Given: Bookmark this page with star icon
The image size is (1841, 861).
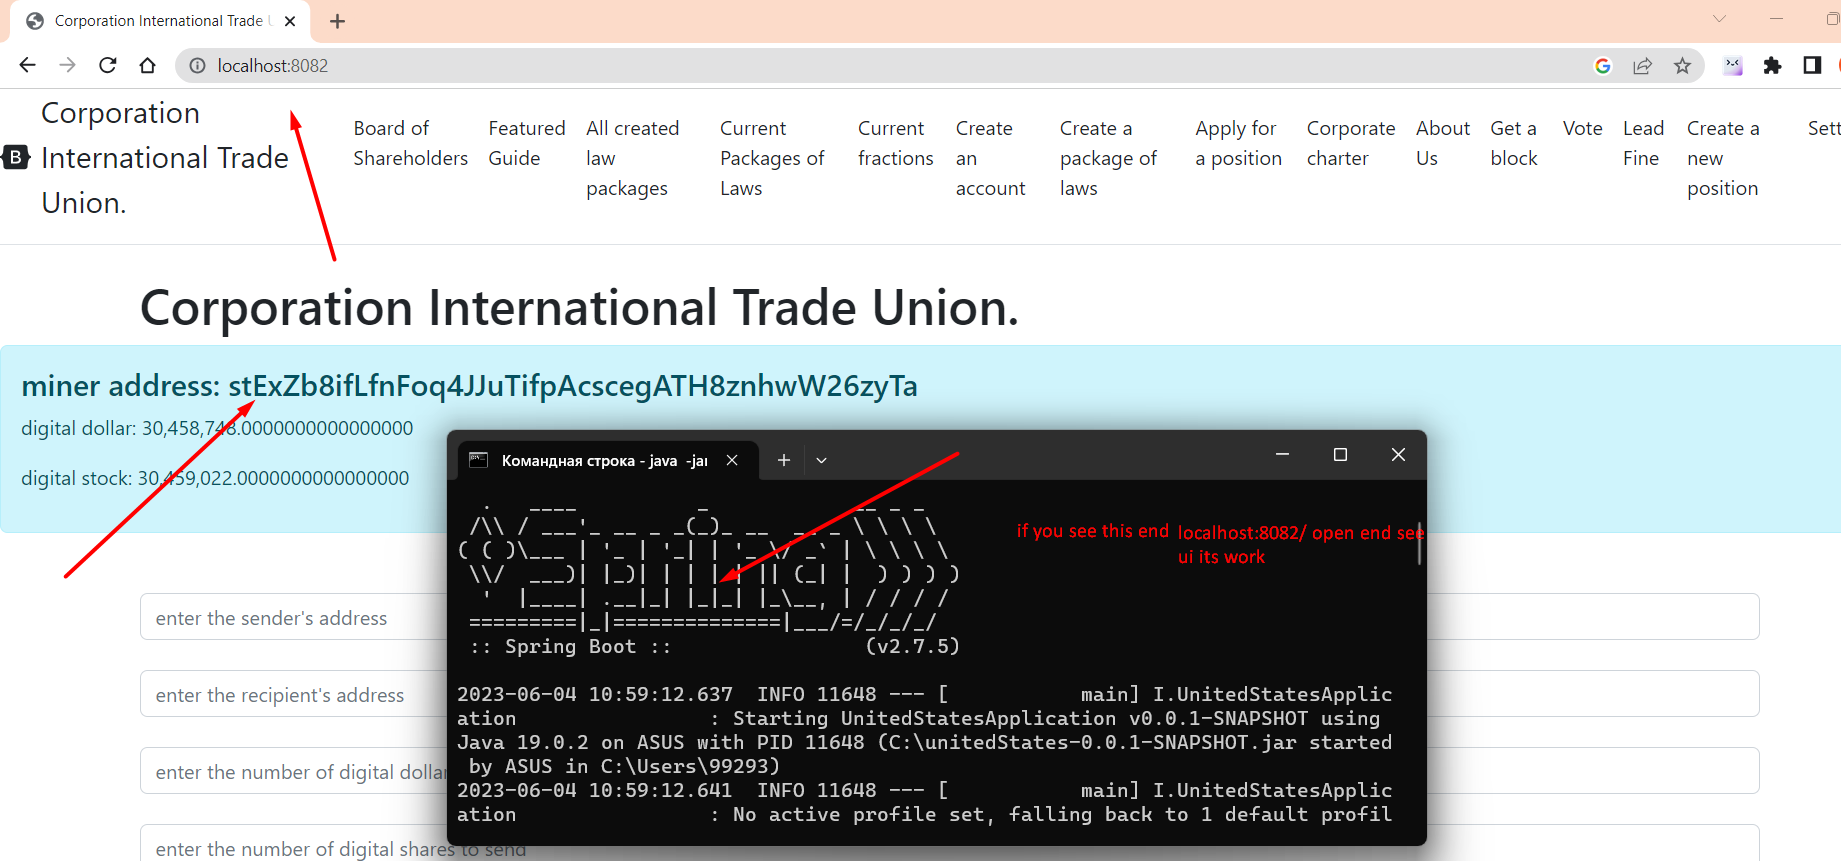Looking at the screenshot, I should (1682, 66).
